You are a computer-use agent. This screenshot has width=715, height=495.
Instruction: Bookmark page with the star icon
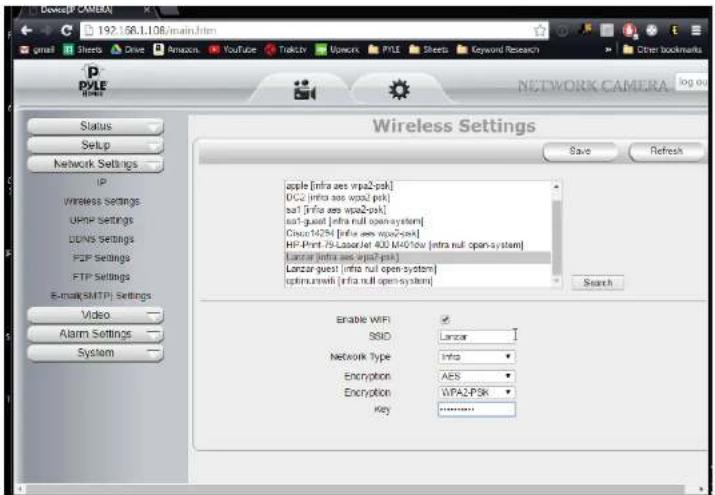(x=539, y=31)
